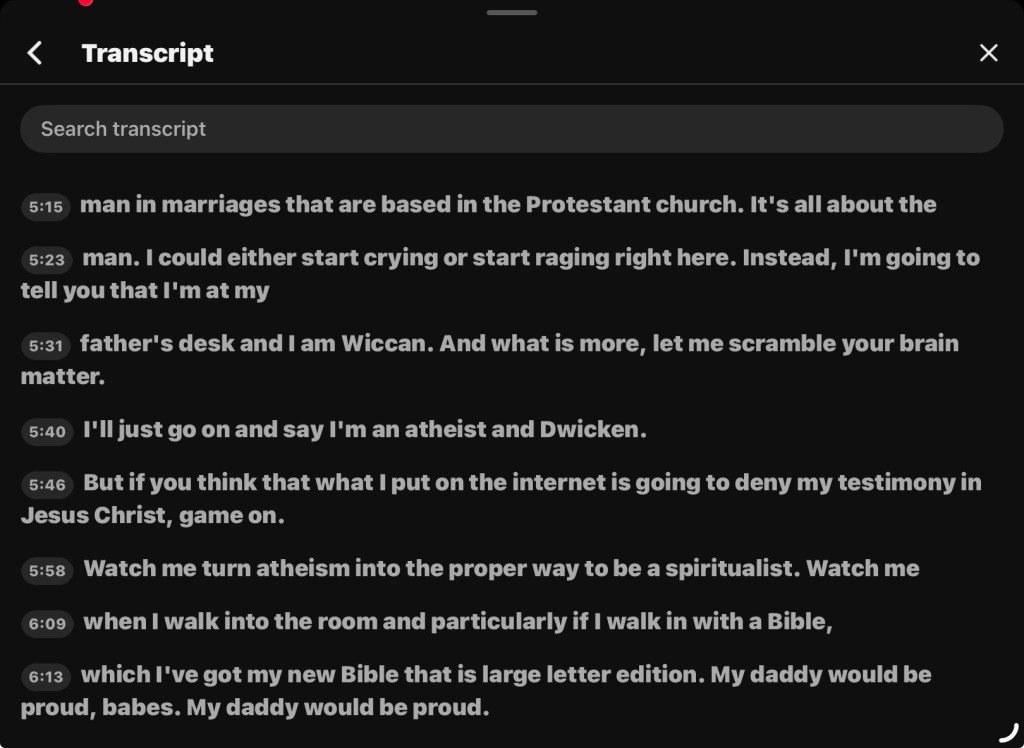Select the "atheist and Dwicken" transcript line

pos(364,430)
